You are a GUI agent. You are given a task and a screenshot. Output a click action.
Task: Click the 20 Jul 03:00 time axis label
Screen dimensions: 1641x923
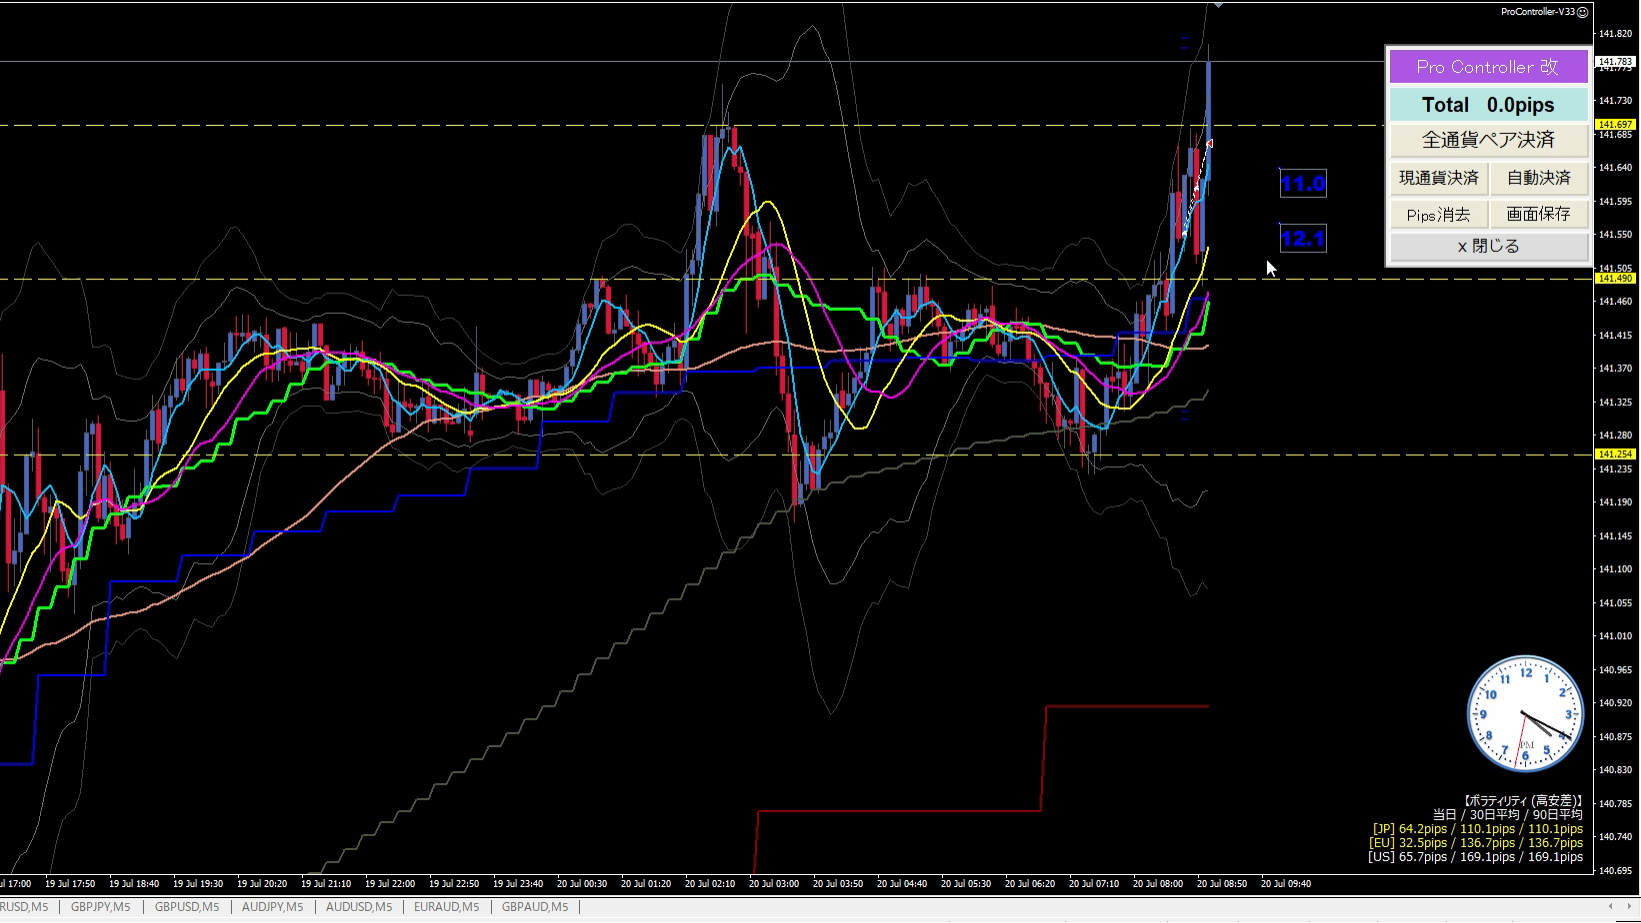coord(774,884)
